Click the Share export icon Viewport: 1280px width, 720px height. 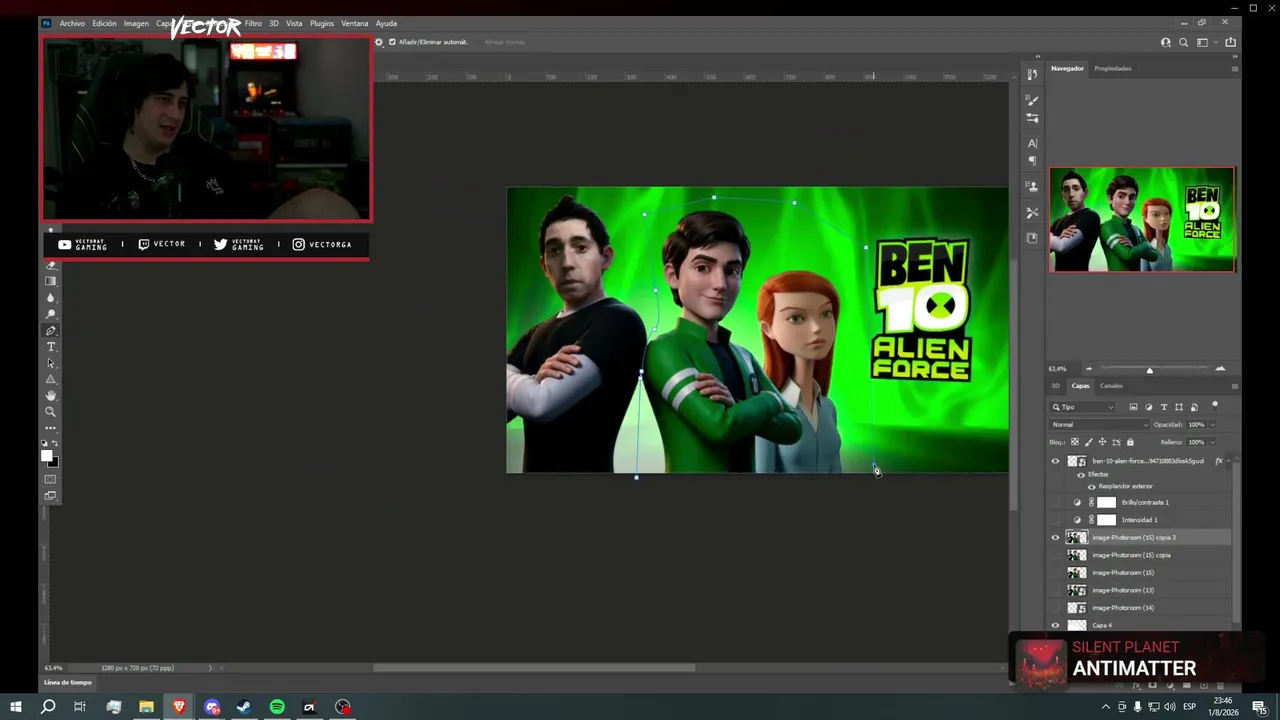click(x=1230, y=42)
